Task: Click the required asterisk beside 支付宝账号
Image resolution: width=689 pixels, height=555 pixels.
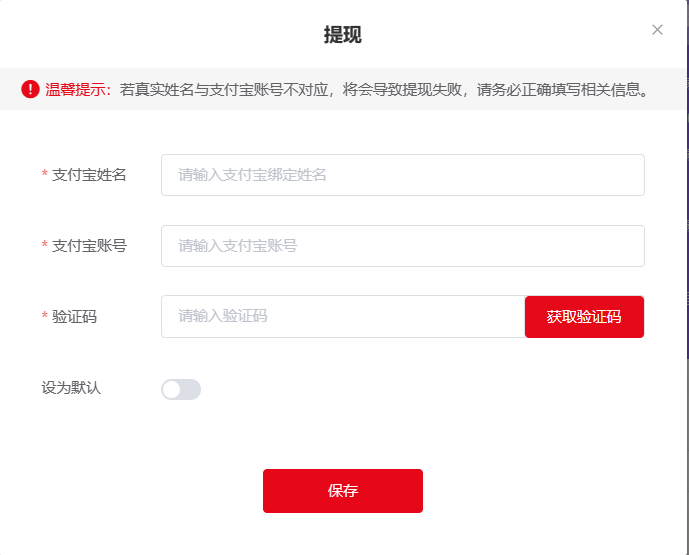Action: 44,245
